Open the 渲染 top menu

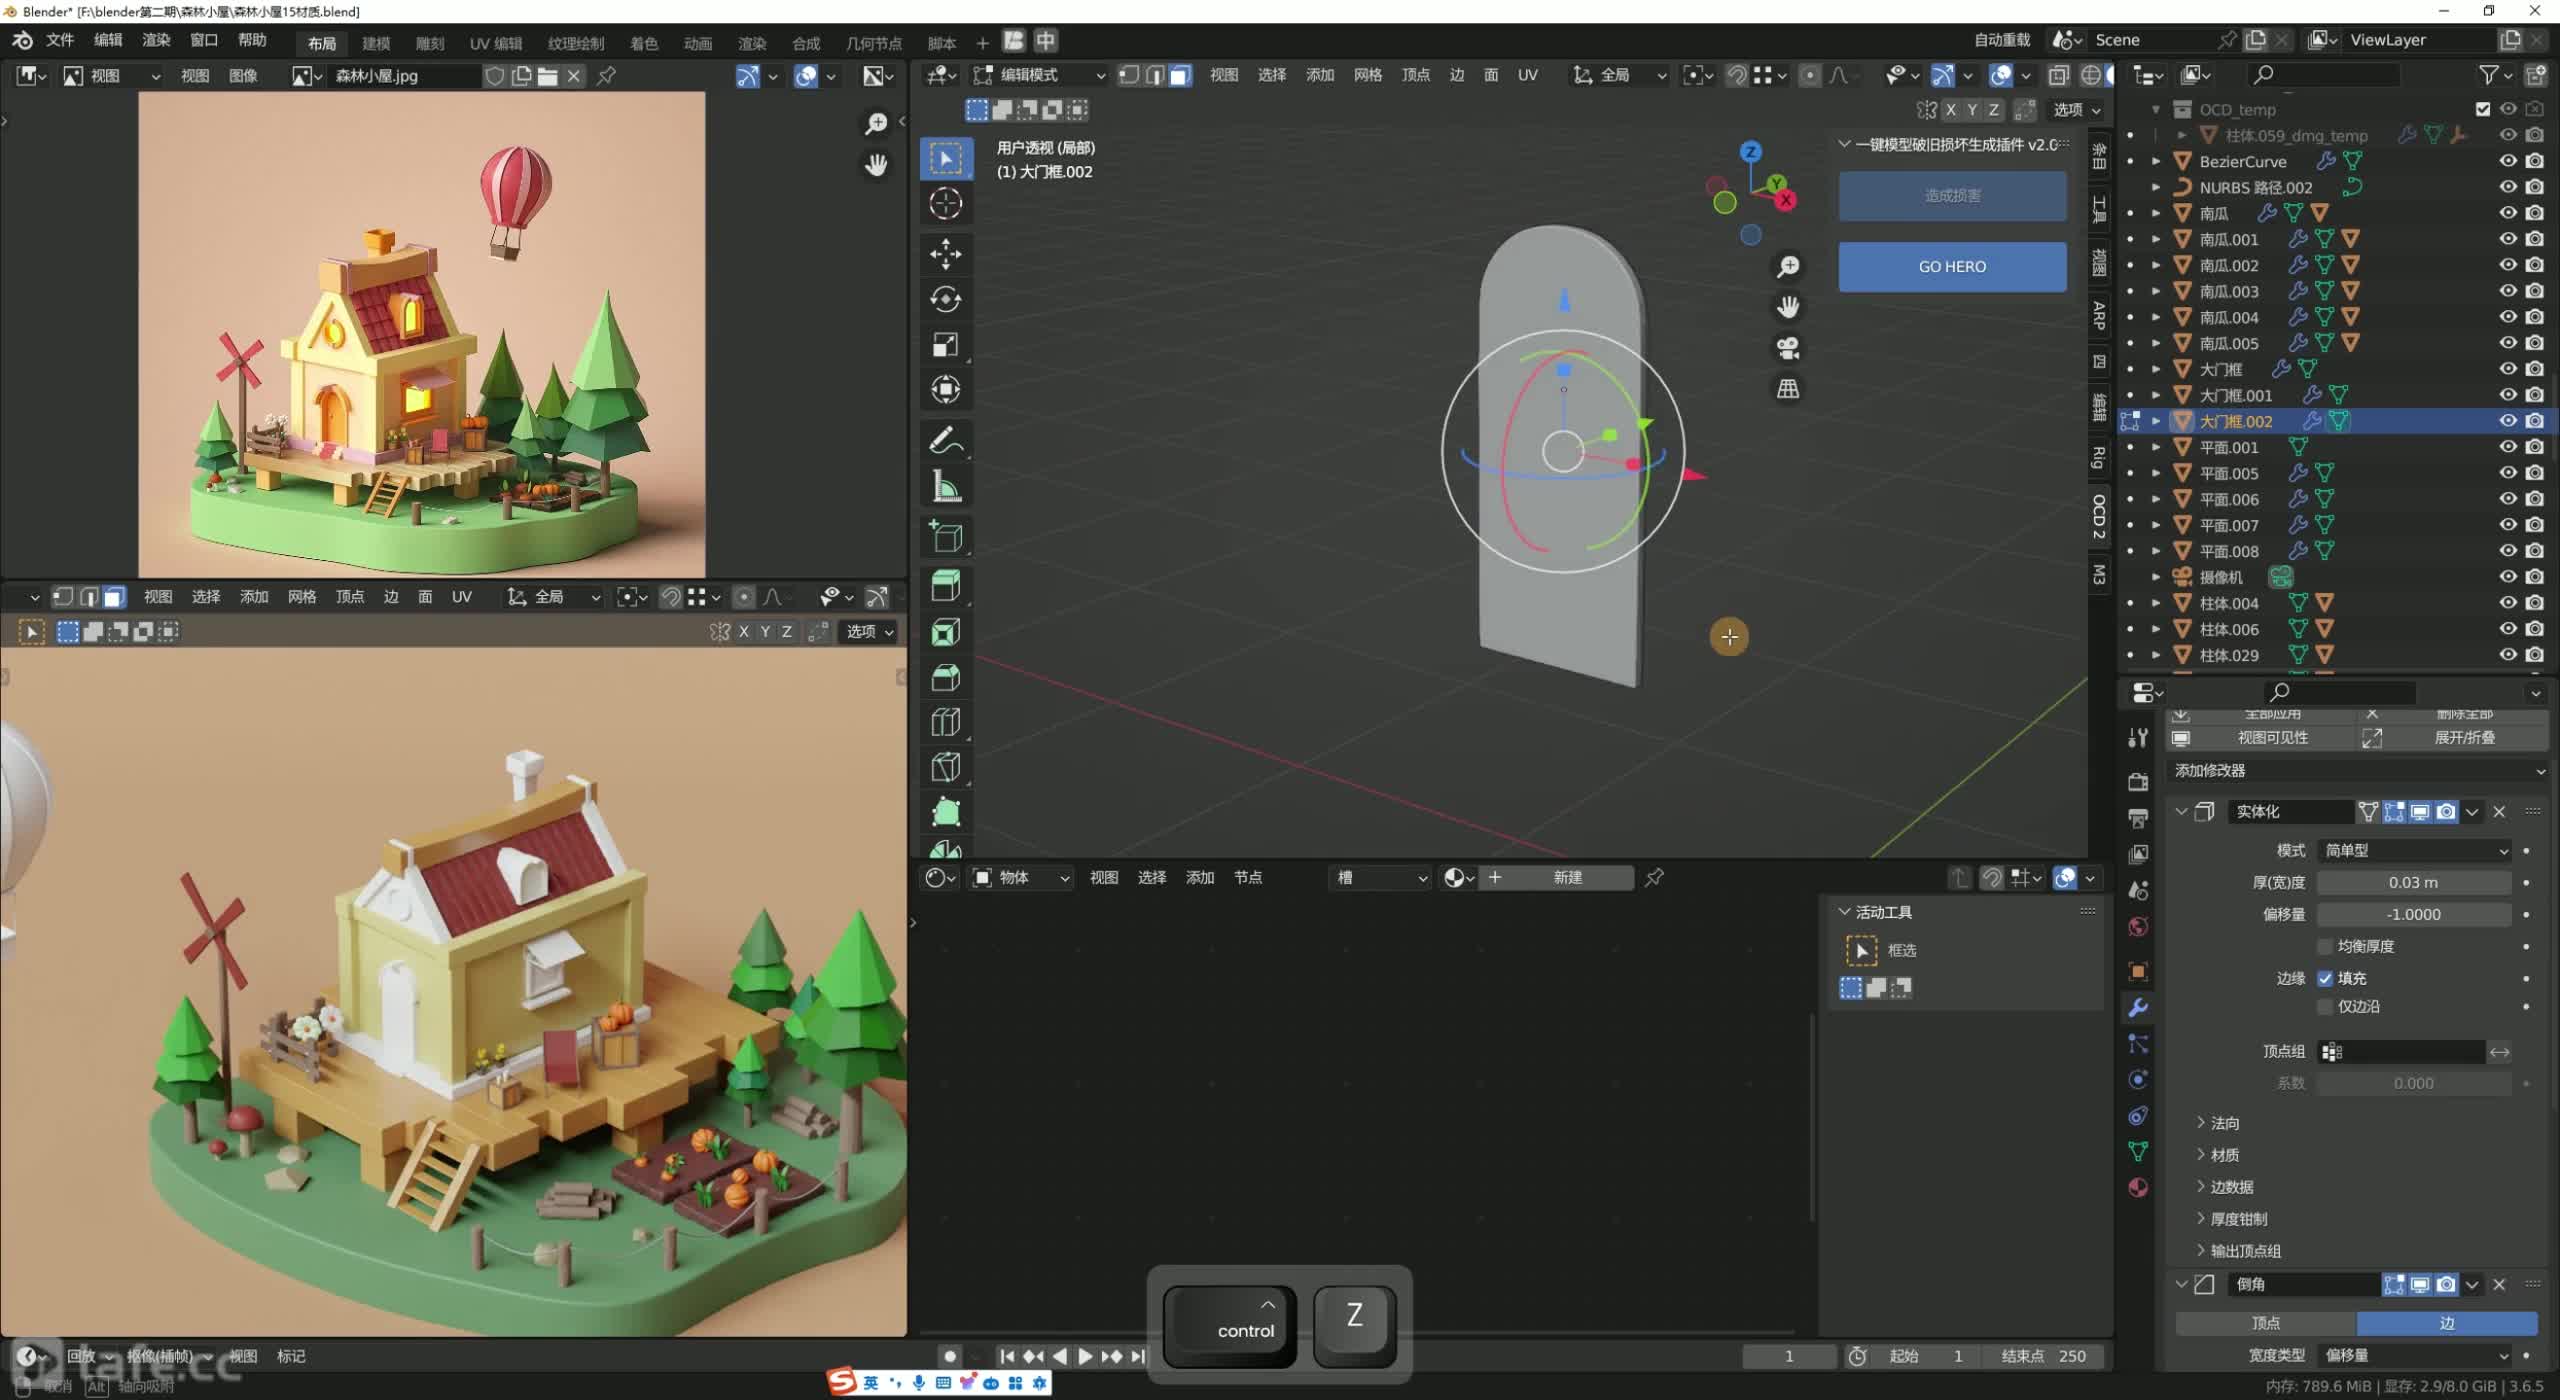click(x=156, y=40)
